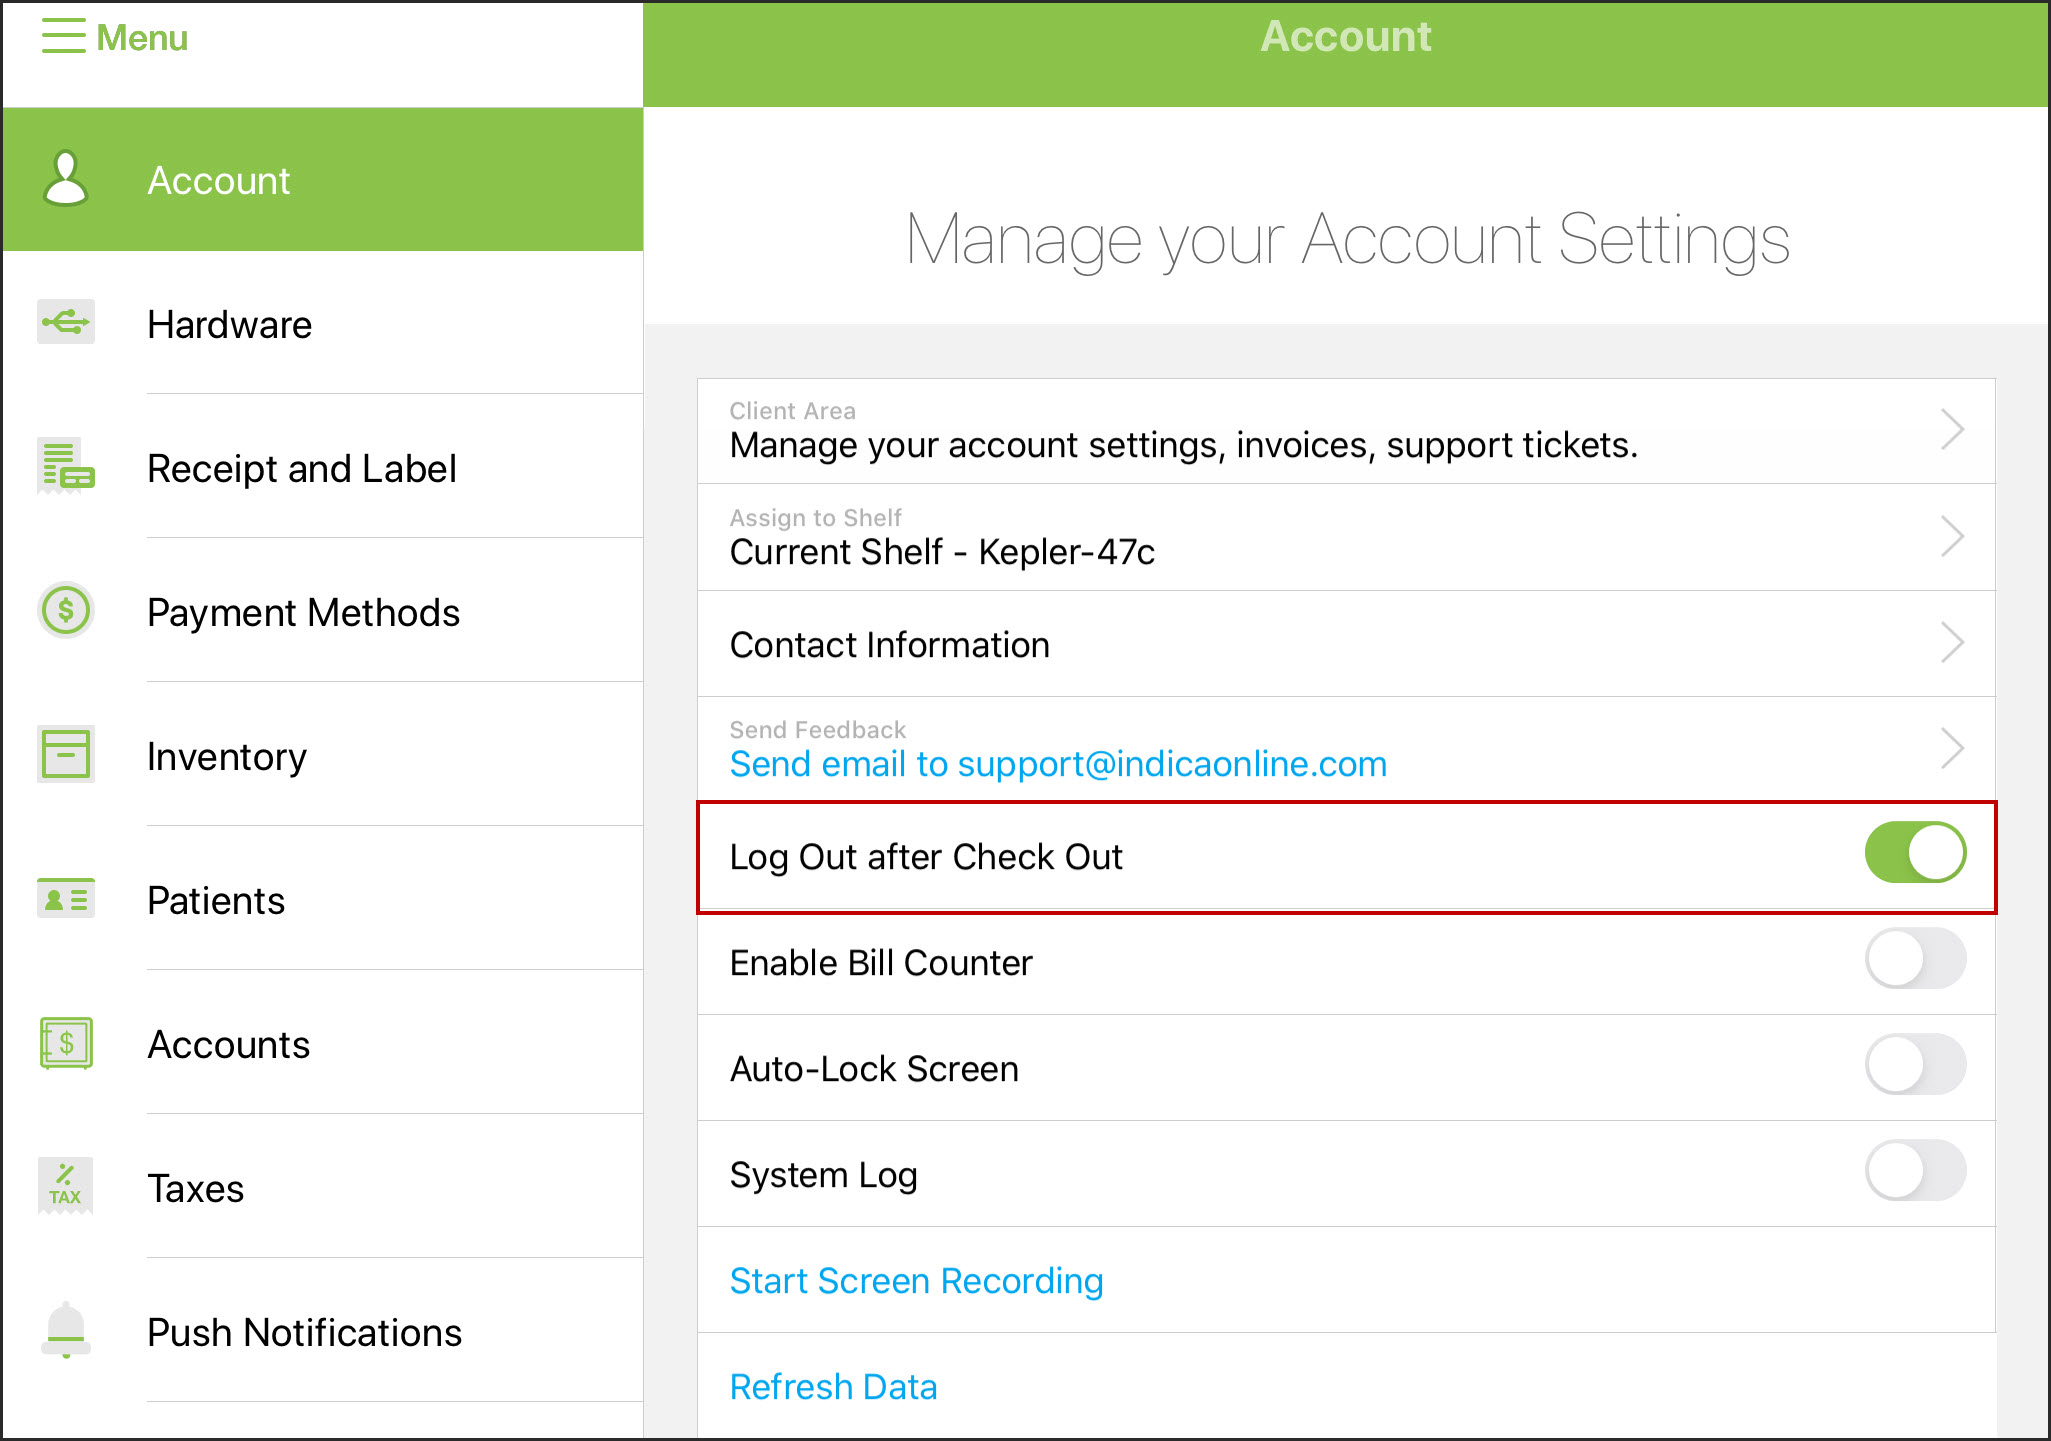Viewport: 2051px width, 1441px height.
Task: Enable the System Log switch
Action: point(1914,1171)
